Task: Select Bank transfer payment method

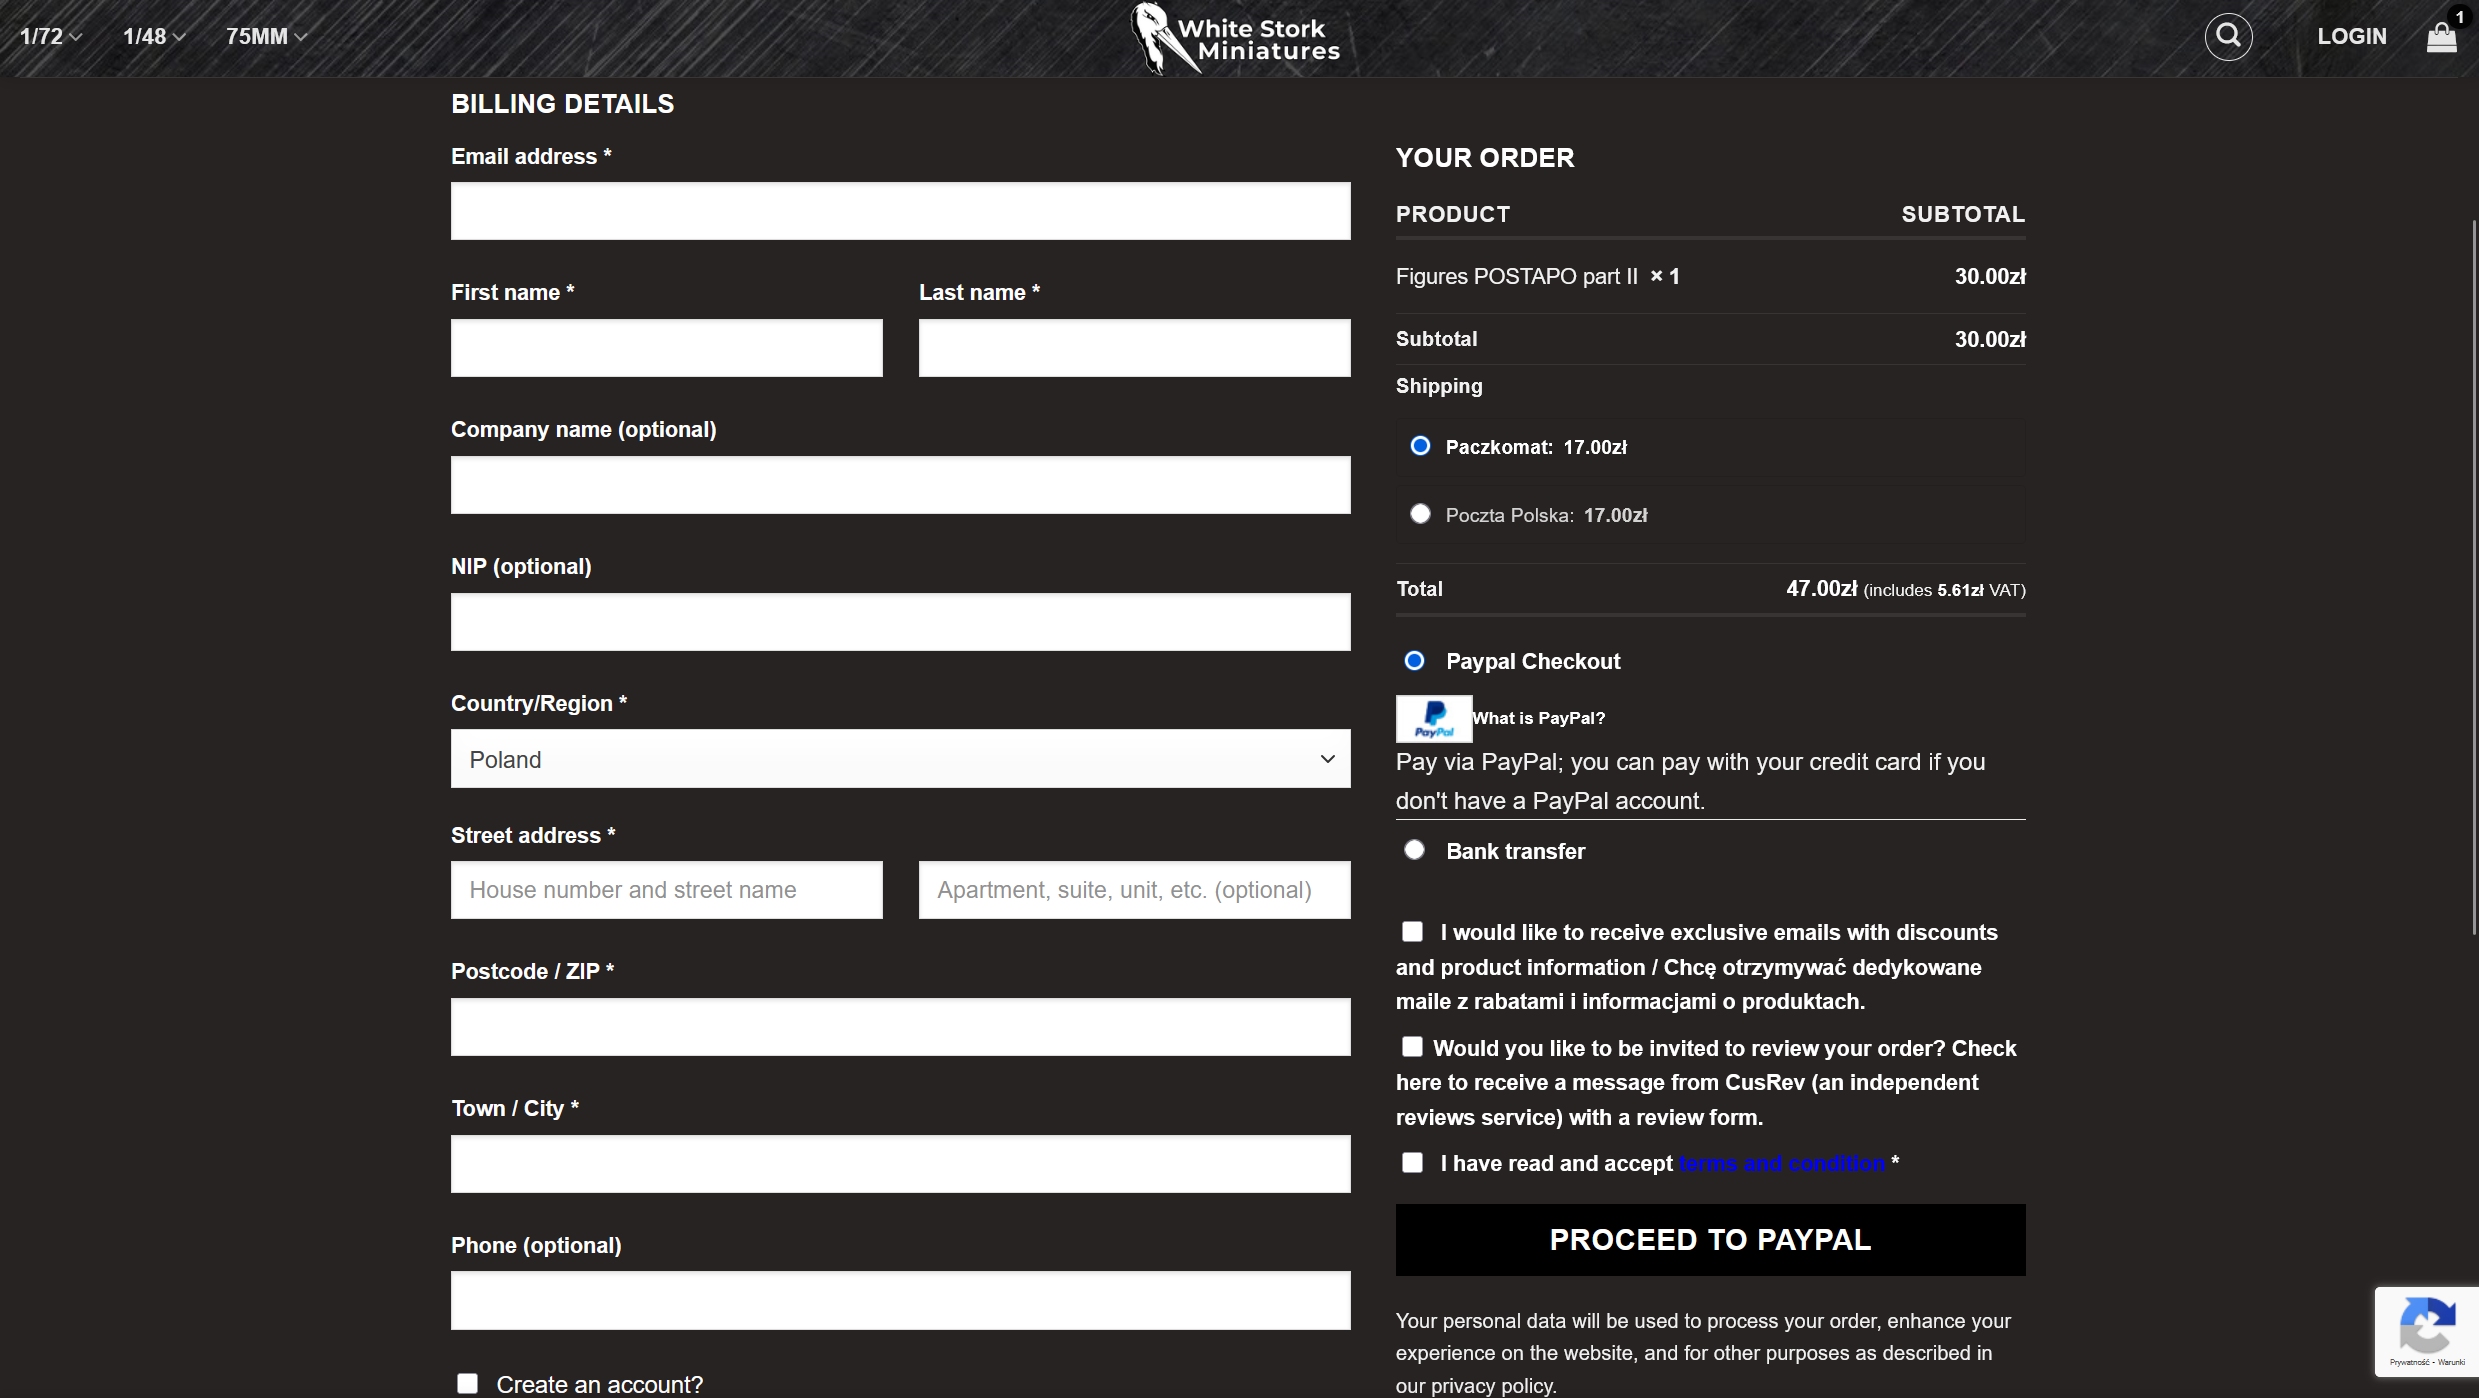Action: coord(1414,850)
